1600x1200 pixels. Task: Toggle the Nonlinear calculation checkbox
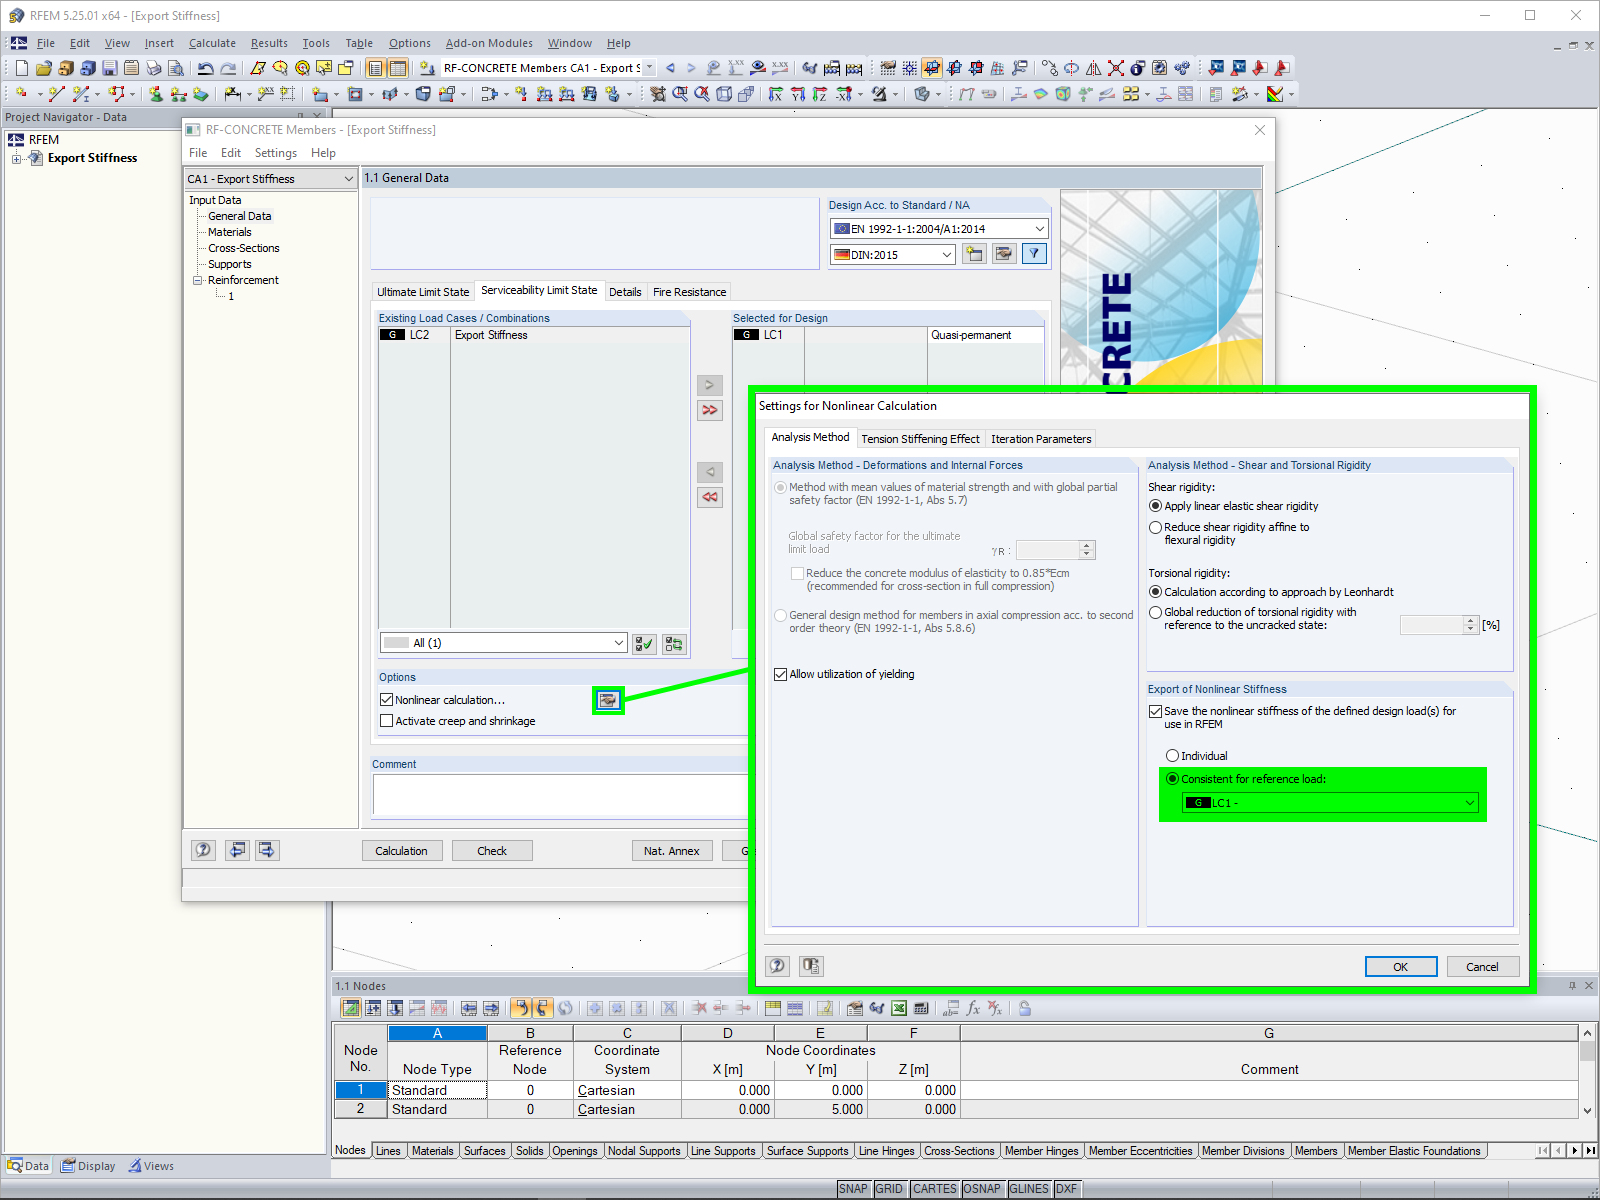(x=386, y=700)
